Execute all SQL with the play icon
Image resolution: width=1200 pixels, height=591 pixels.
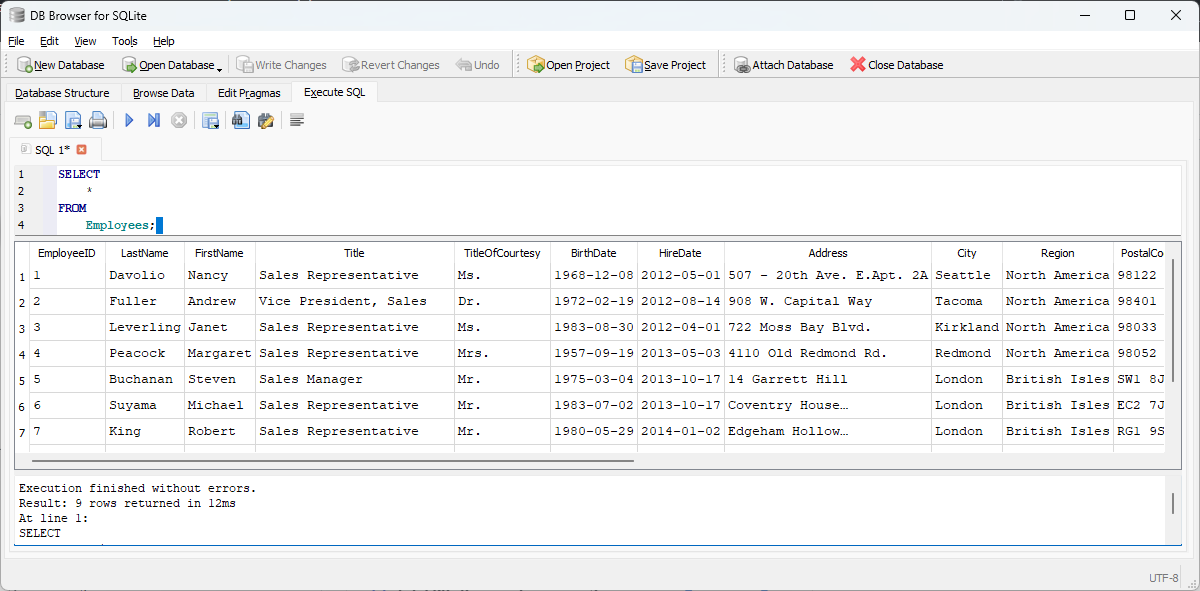129,121
